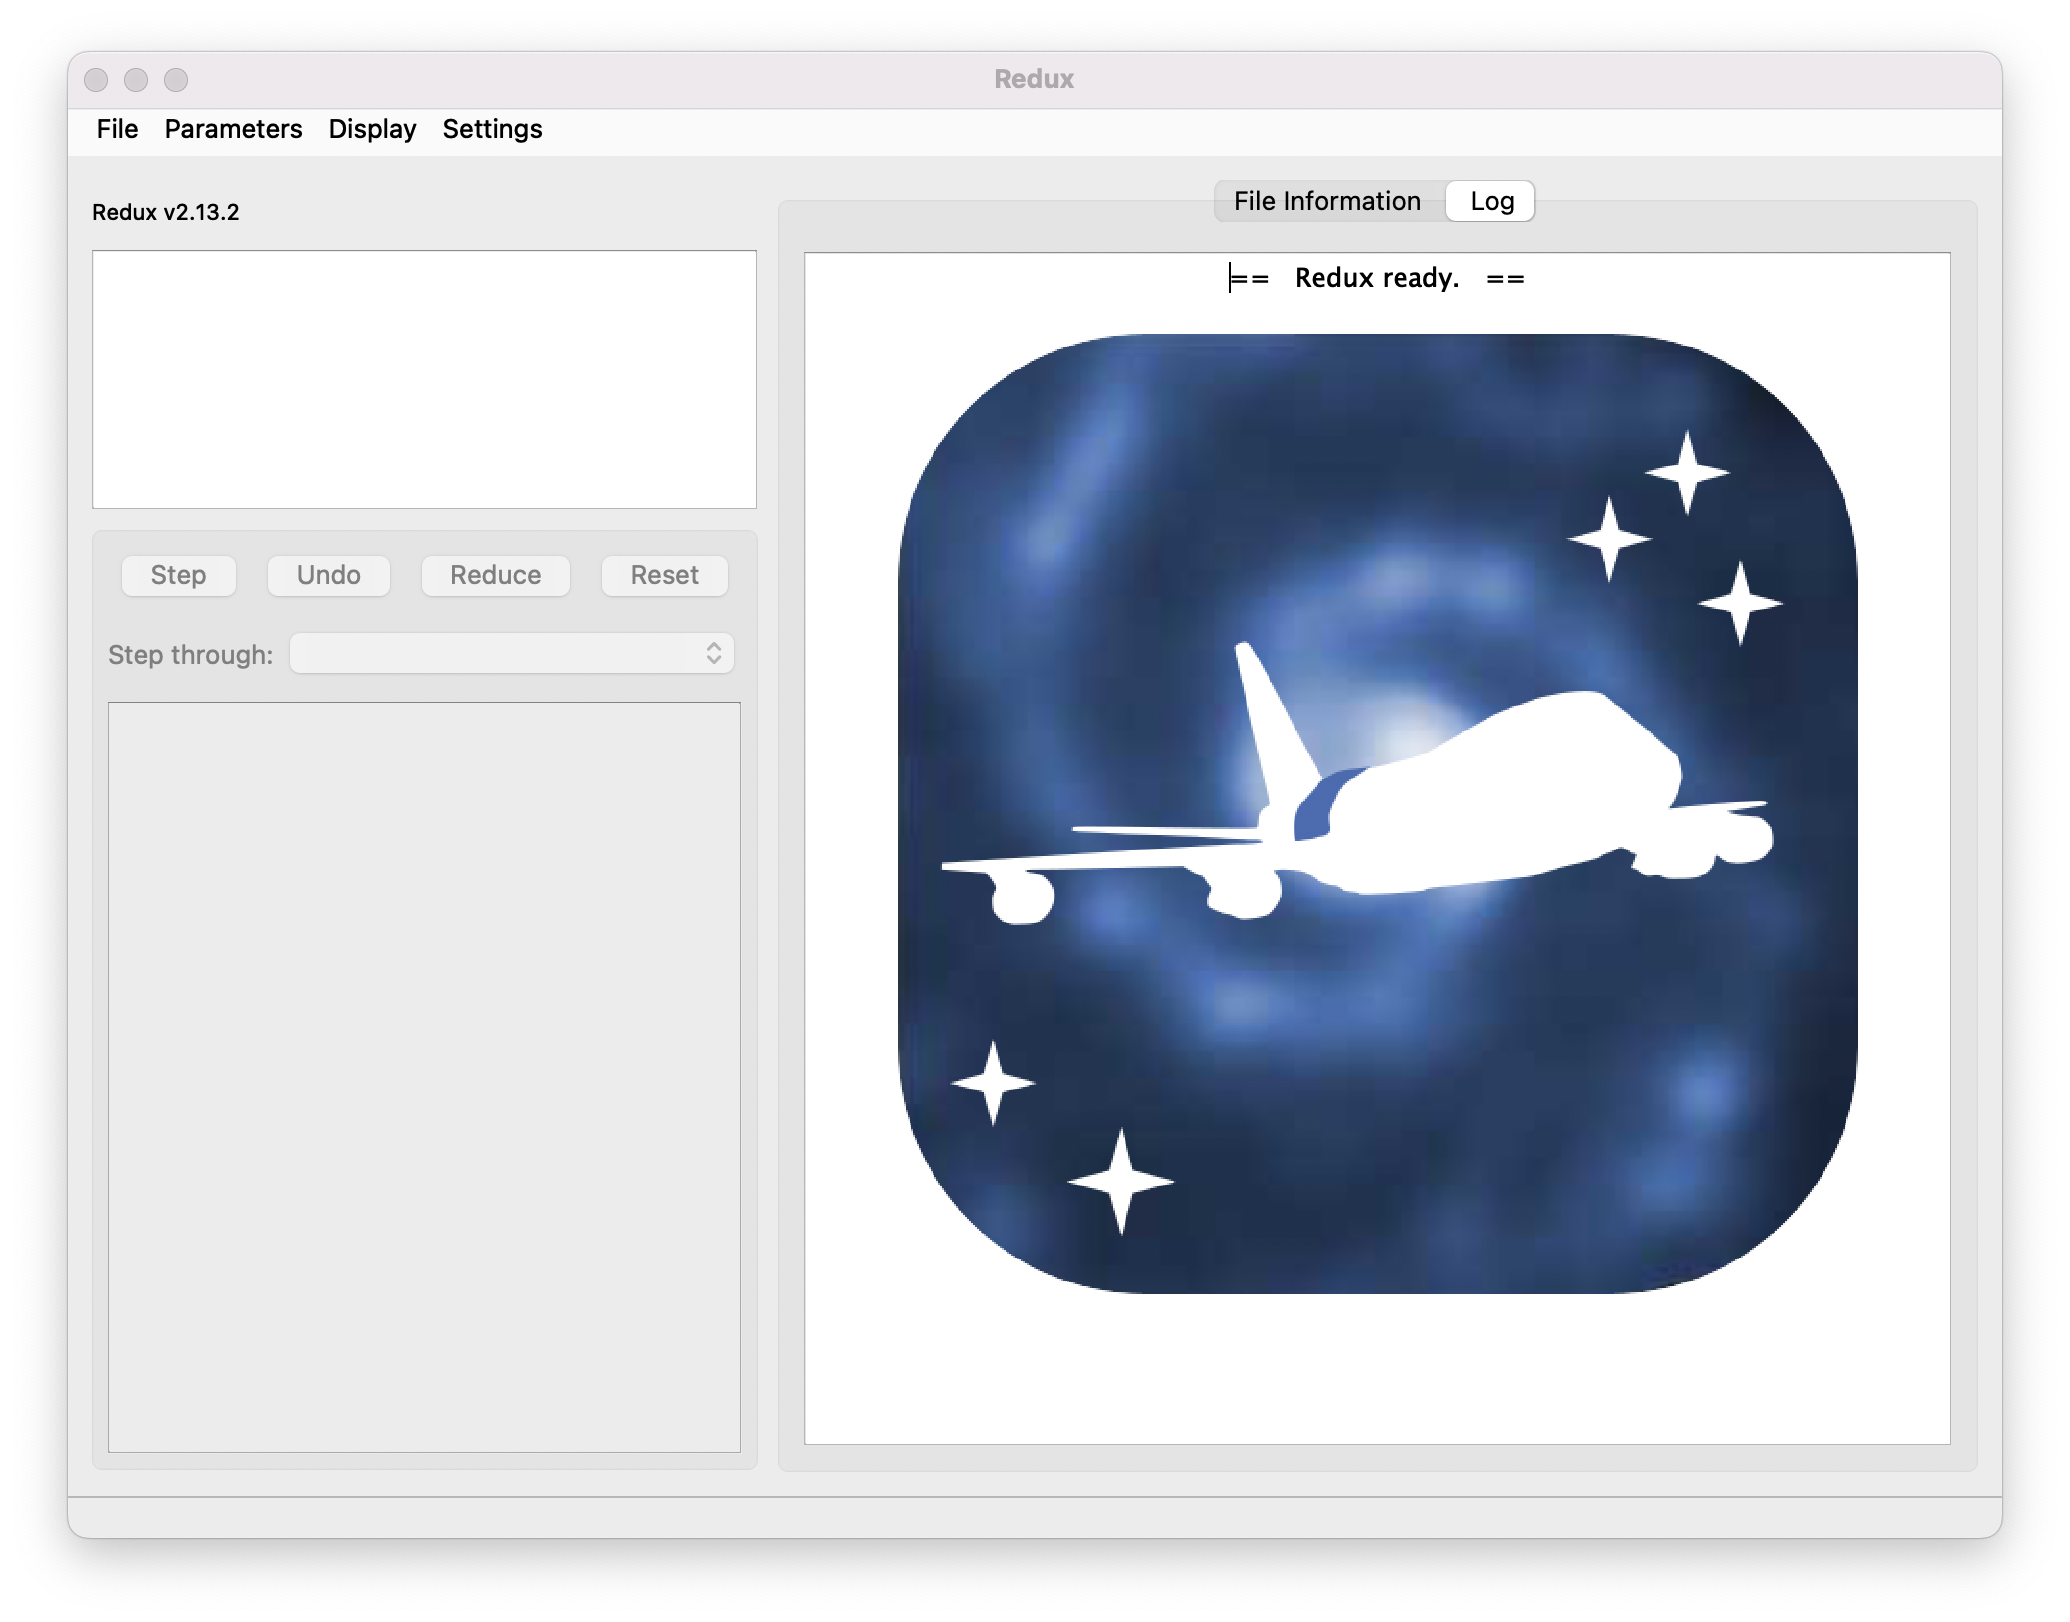Click the Redux window title bar

(1034, 78)
